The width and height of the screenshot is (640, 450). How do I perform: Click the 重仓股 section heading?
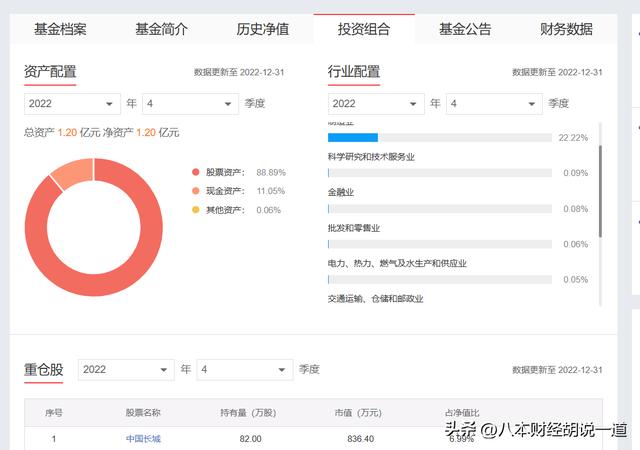click(x=44, y=370)
